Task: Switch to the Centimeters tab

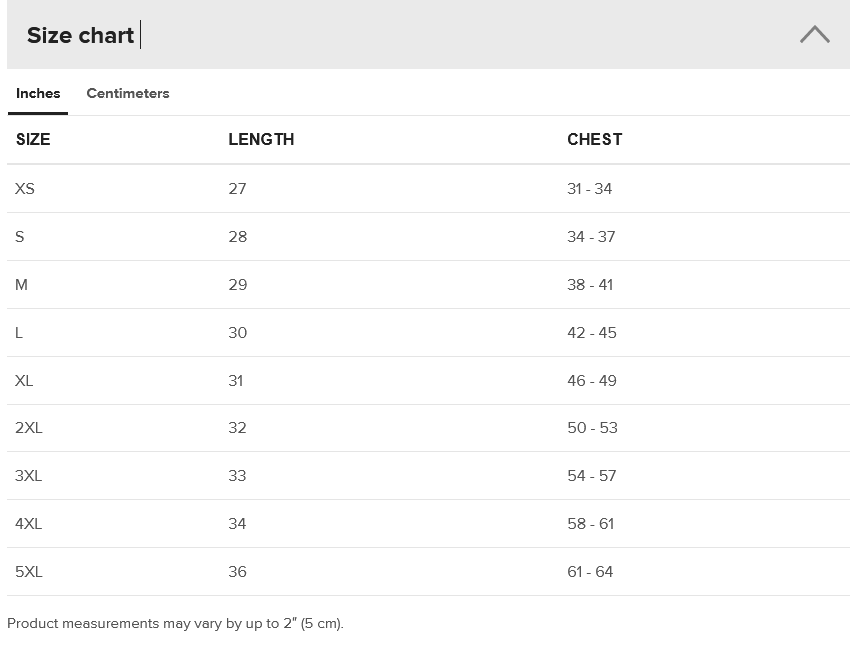Action: (x=128, y=93)
